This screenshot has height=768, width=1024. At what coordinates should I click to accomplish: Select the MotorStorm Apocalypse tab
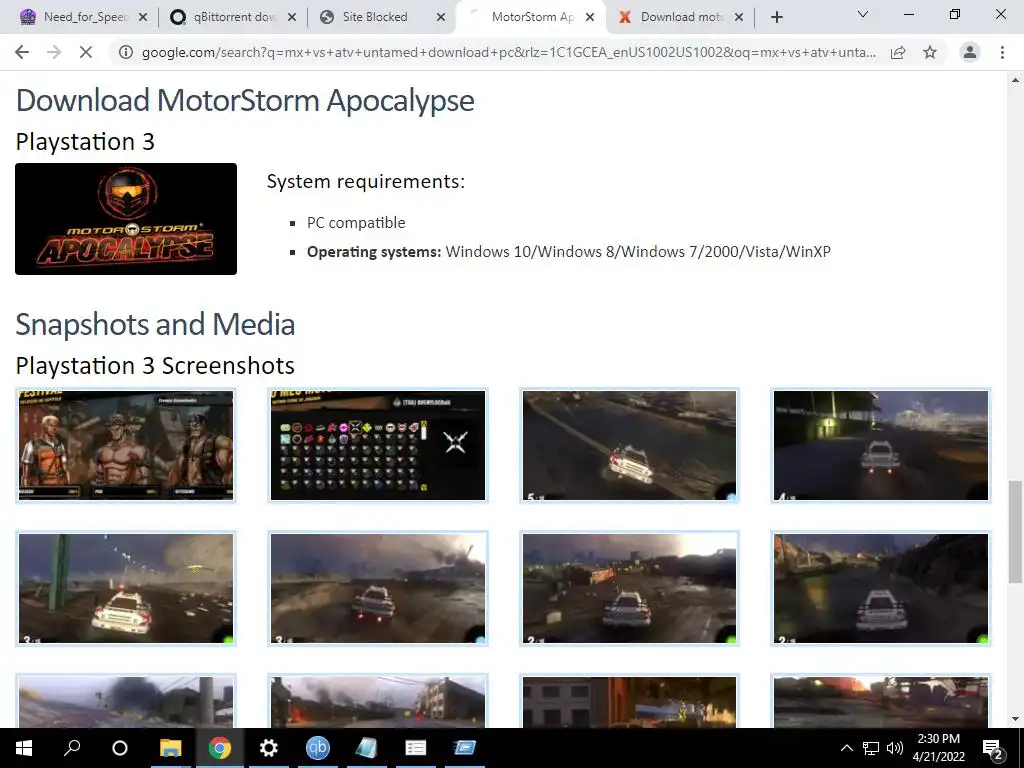tap(530, 17)
